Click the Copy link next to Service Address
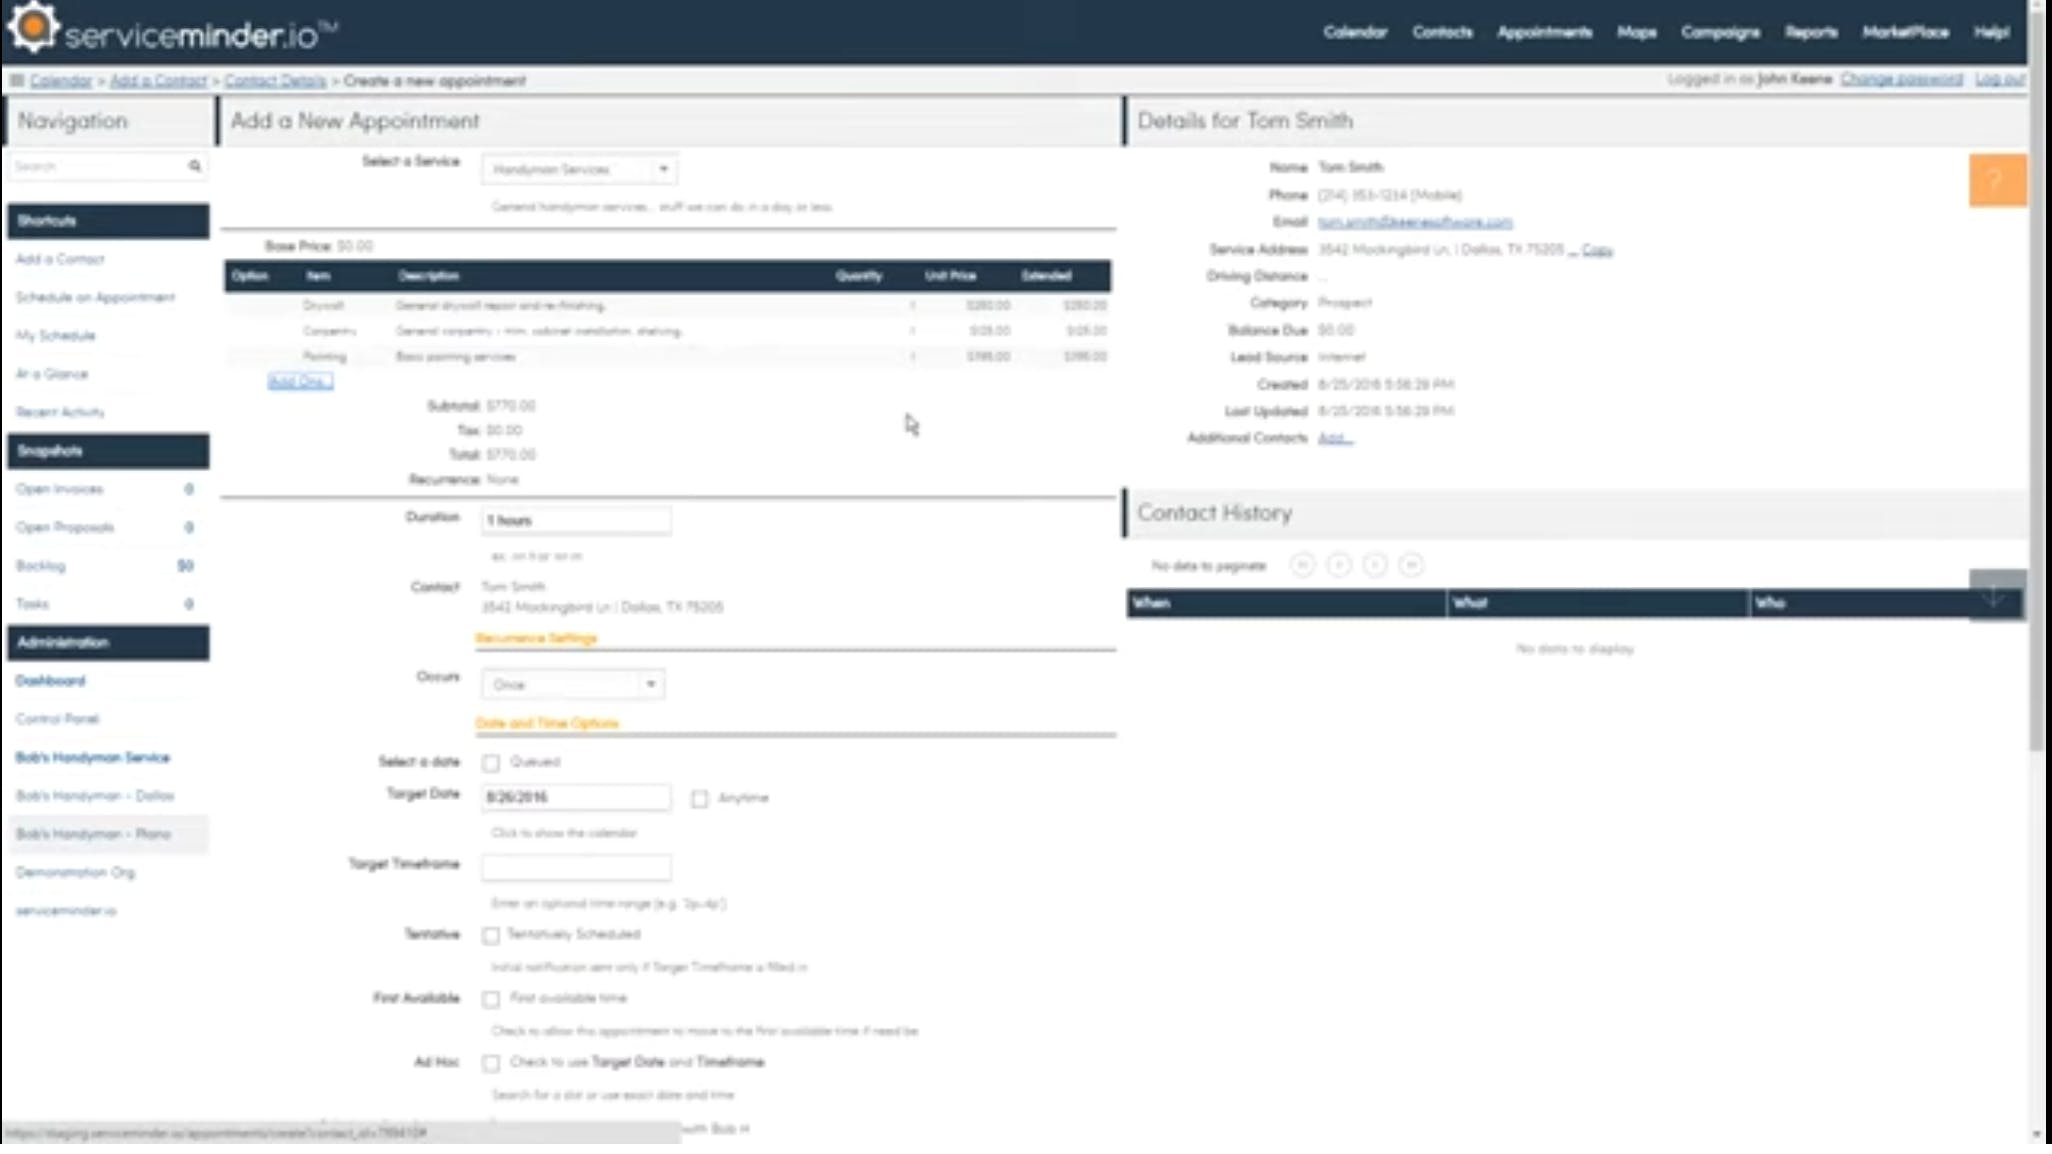The width and height of the screenshot is (2052, 1154). point(1597,250)
